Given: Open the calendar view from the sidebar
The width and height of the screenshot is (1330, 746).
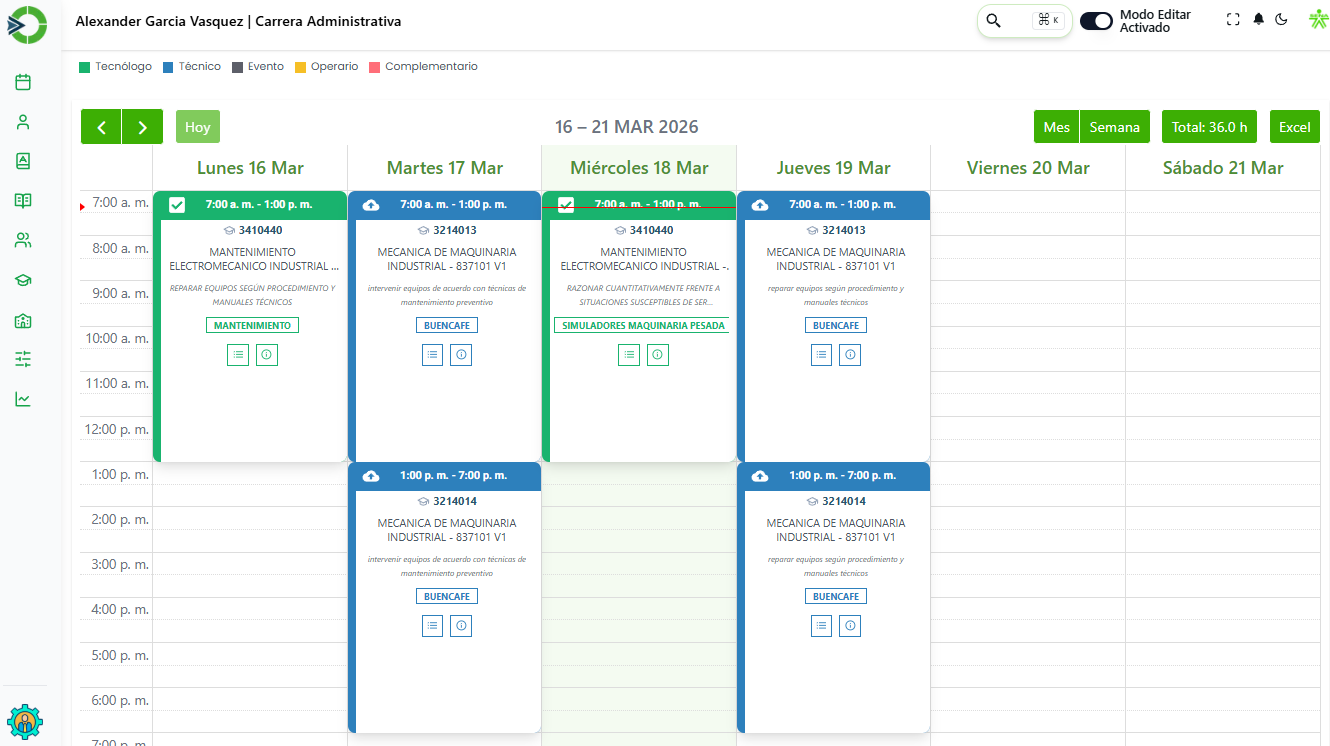Looking at the screenshot, I should (x=22, y=82).
